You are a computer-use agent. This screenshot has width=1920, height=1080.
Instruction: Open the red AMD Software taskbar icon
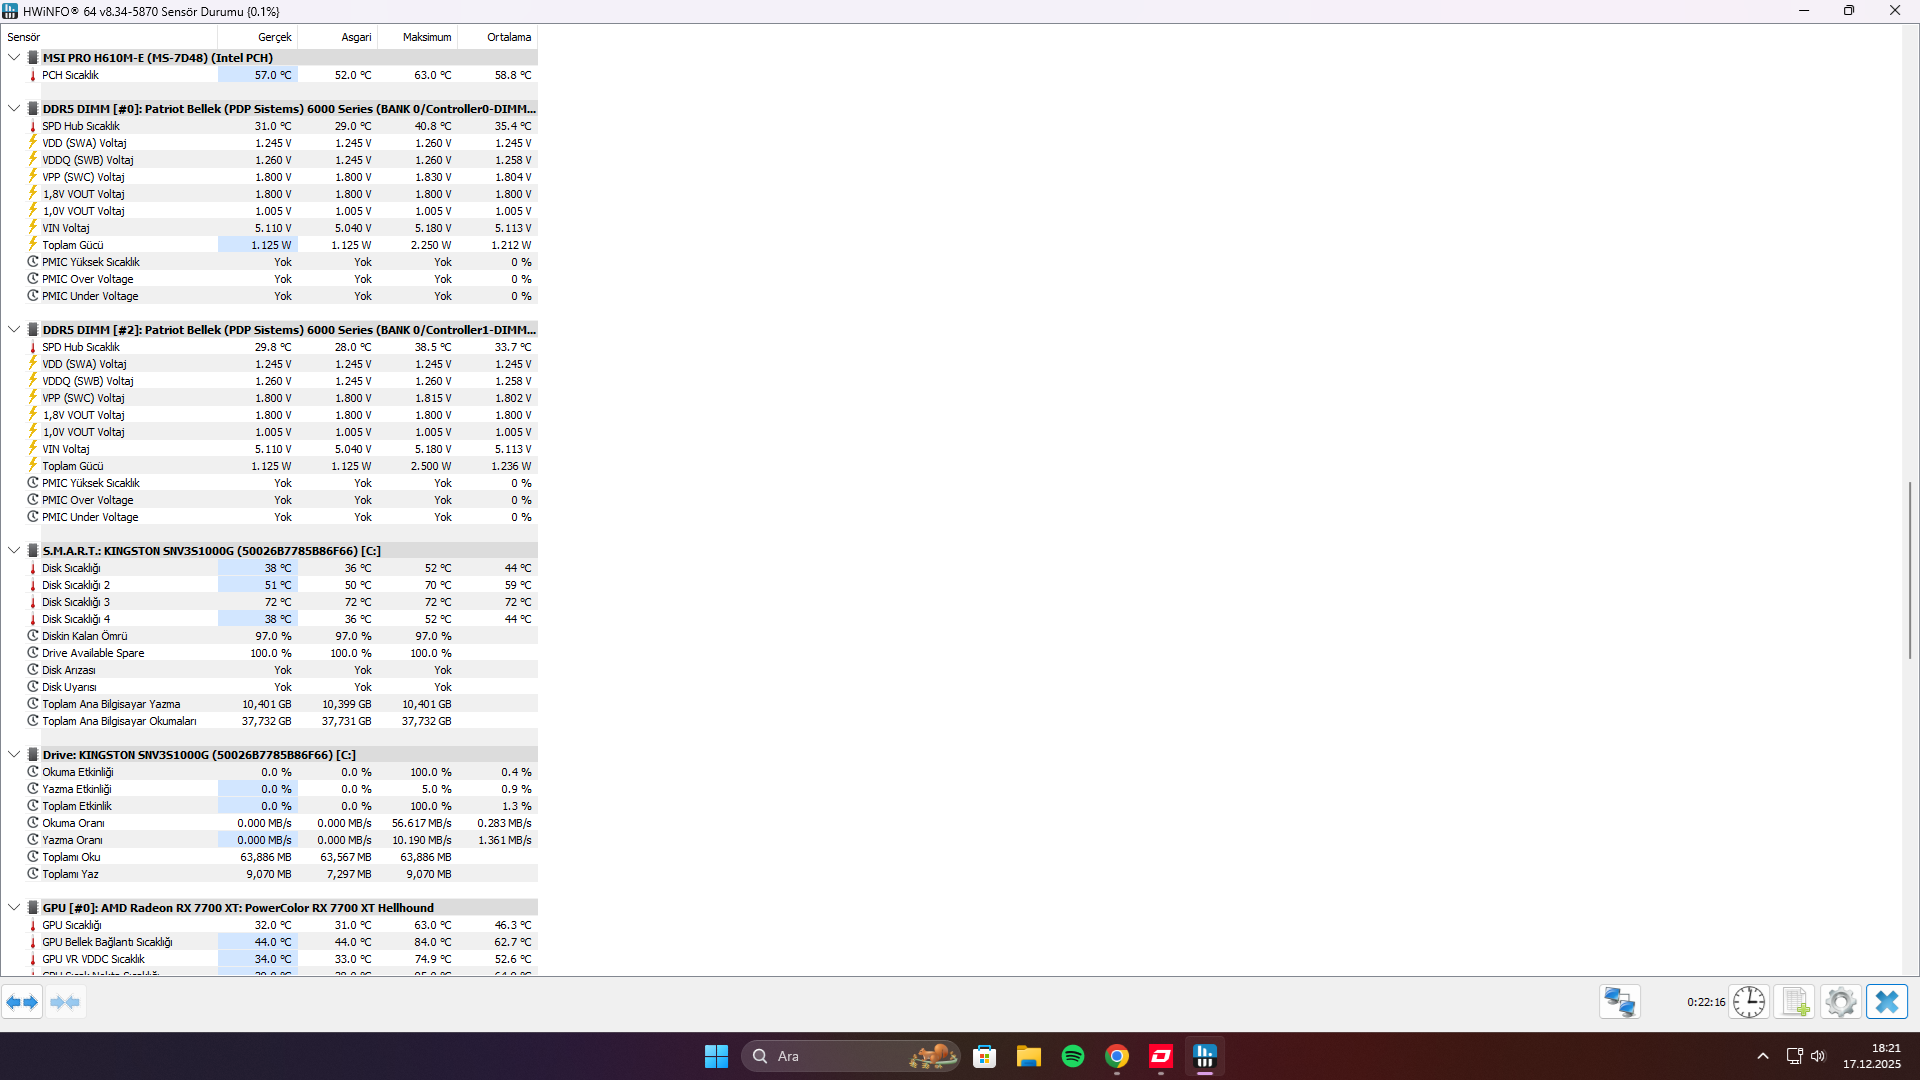1161,1056
